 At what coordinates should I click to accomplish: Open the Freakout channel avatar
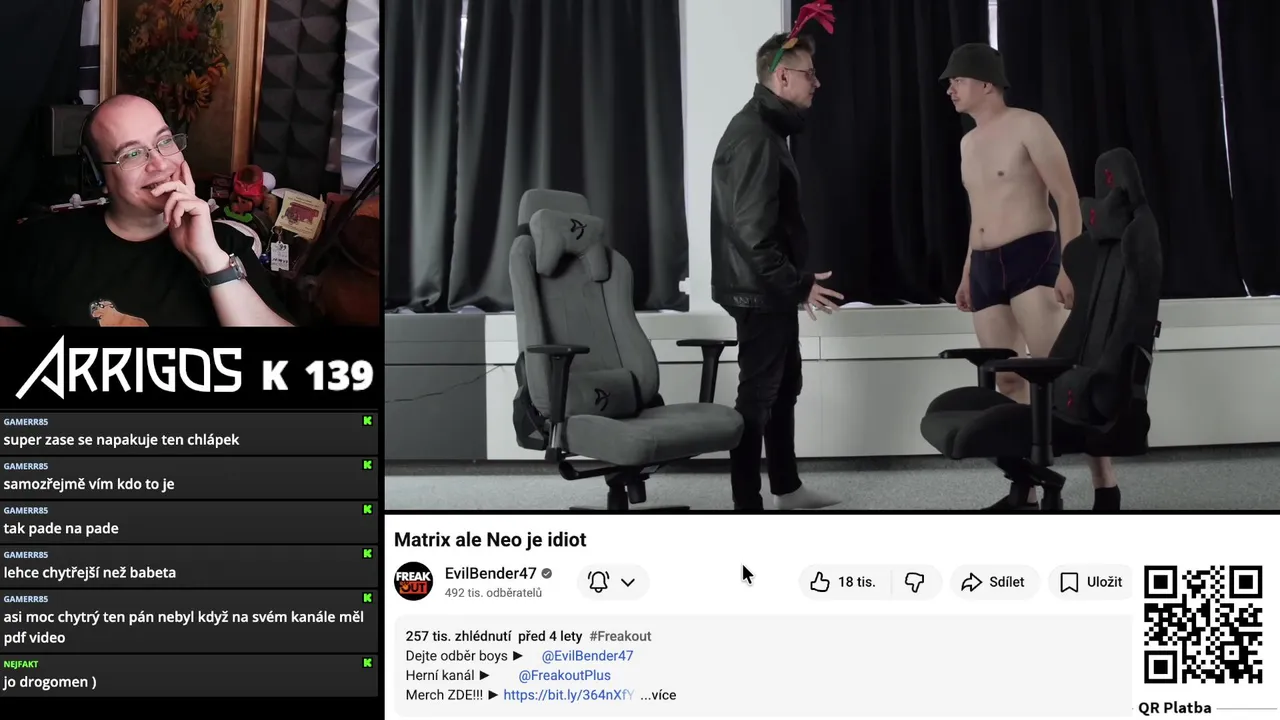tap(413, 582)
